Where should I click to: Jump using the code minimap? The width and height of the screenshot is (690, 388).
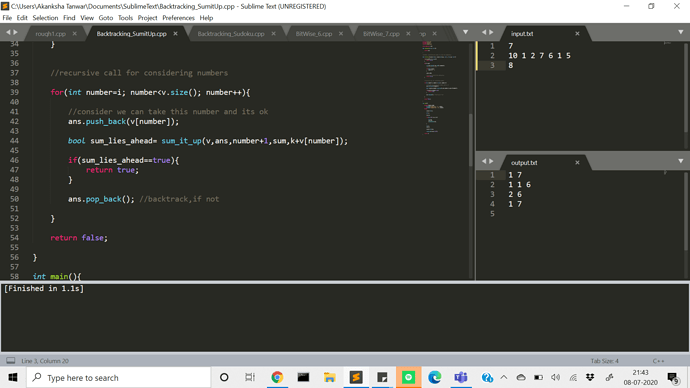click(x=440, y=88)
